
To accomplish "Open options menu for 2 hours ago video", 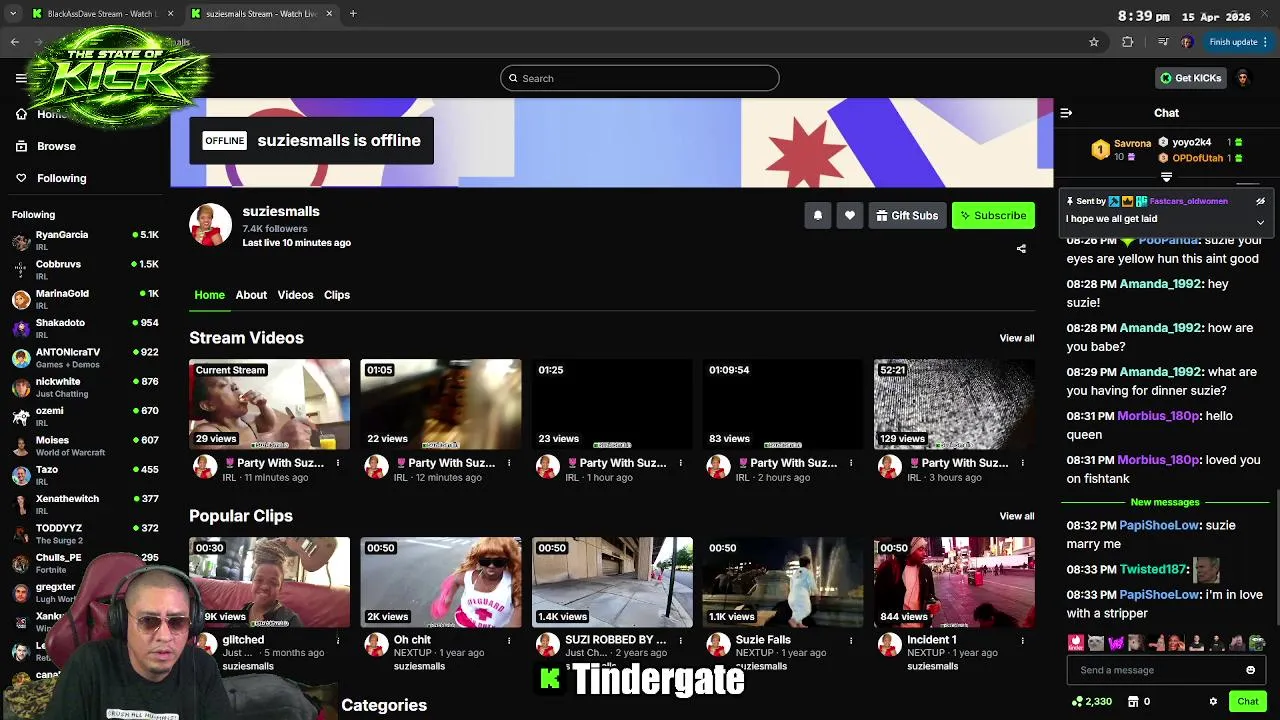I will click(x=851, y=463).
